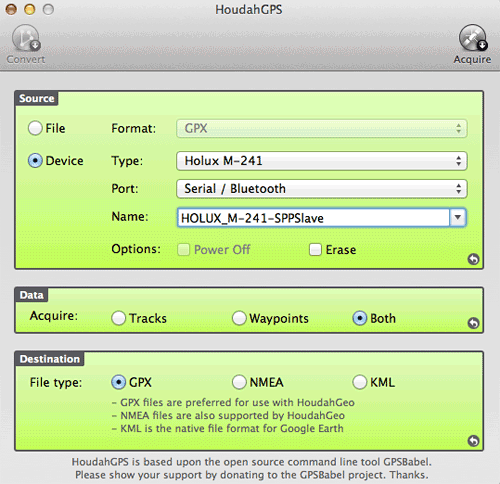Expand the Name combo box arrow
This screenshot has height=484, width=500.
[x=458, y=218]
